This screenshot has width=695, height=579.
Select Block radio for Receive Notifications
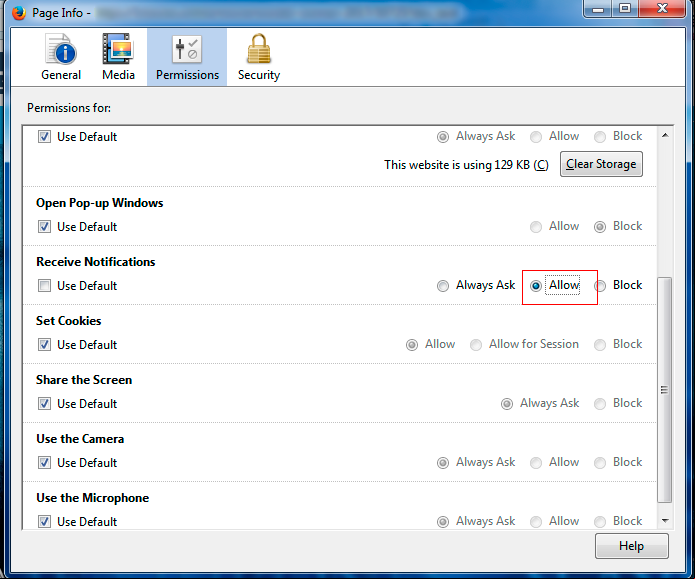tap(600, 286)
